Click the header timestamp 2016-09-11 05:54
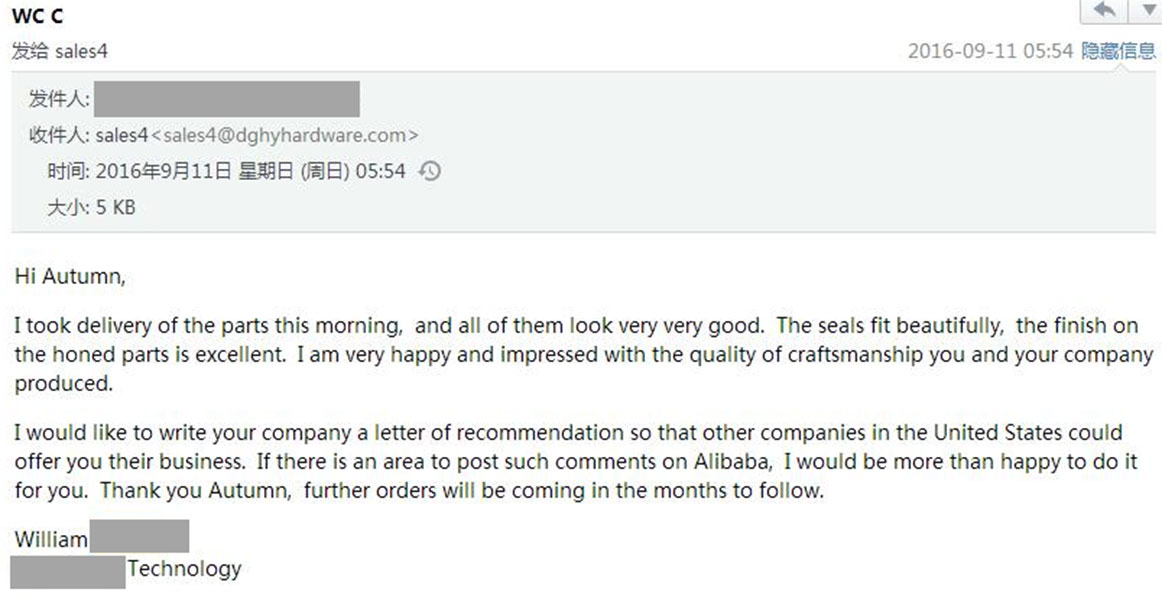The height and width of the screenshot is (602, 1162). tap(990, 51)
